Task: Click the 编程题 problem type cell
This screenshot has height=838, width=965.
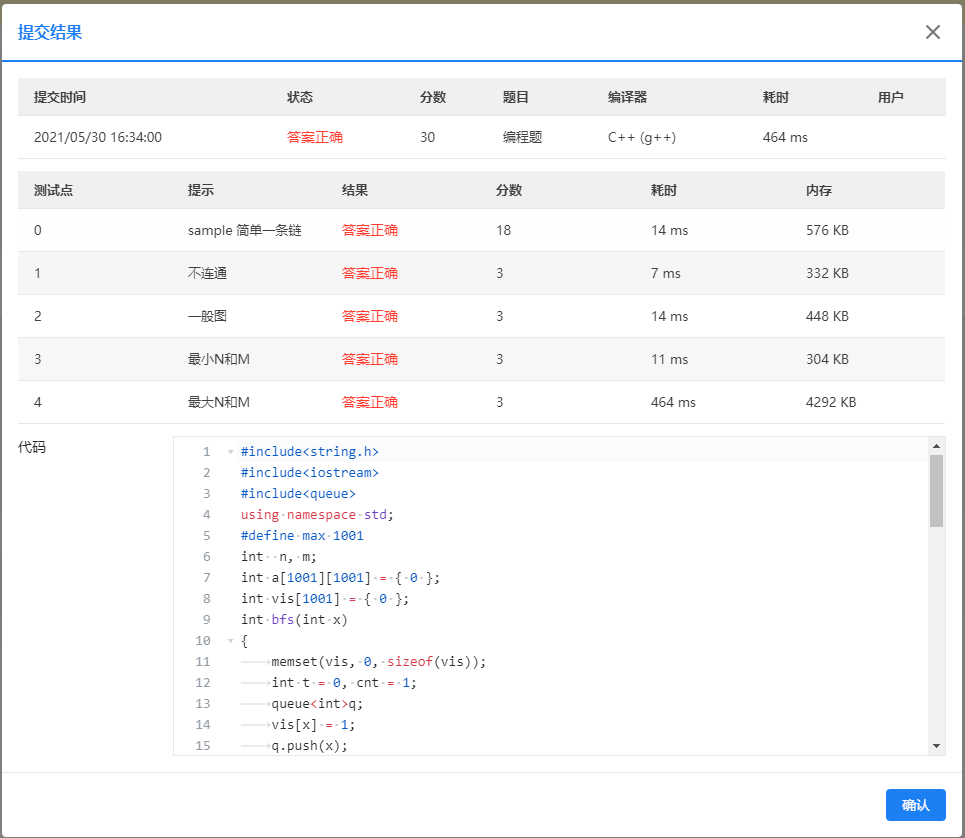Action: coord(523,137)
